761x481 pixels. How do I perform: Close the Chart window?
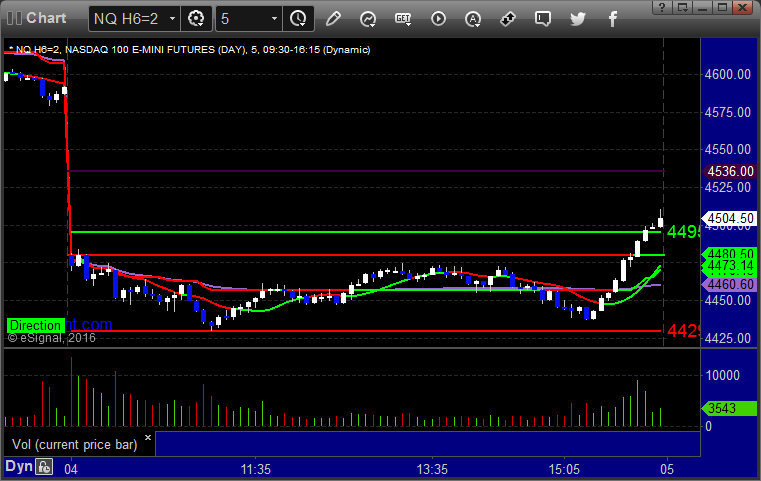743,7
